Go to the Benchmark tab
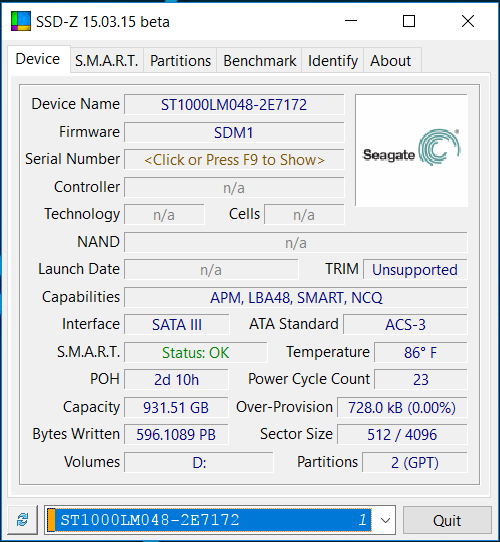 point(259,60)
